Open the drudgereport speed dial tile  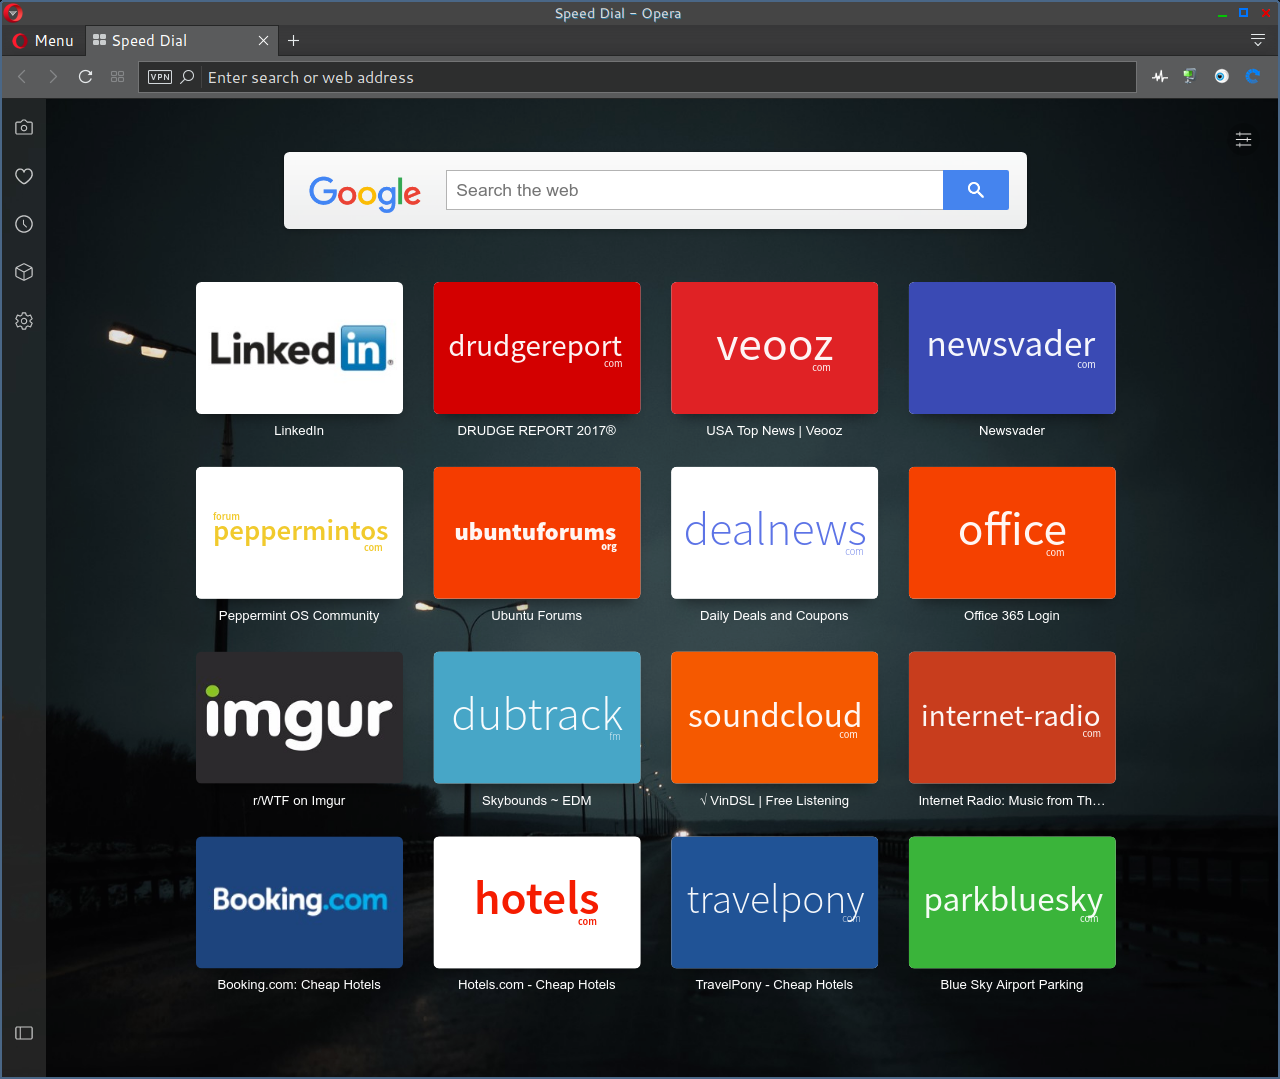(537, 348)
